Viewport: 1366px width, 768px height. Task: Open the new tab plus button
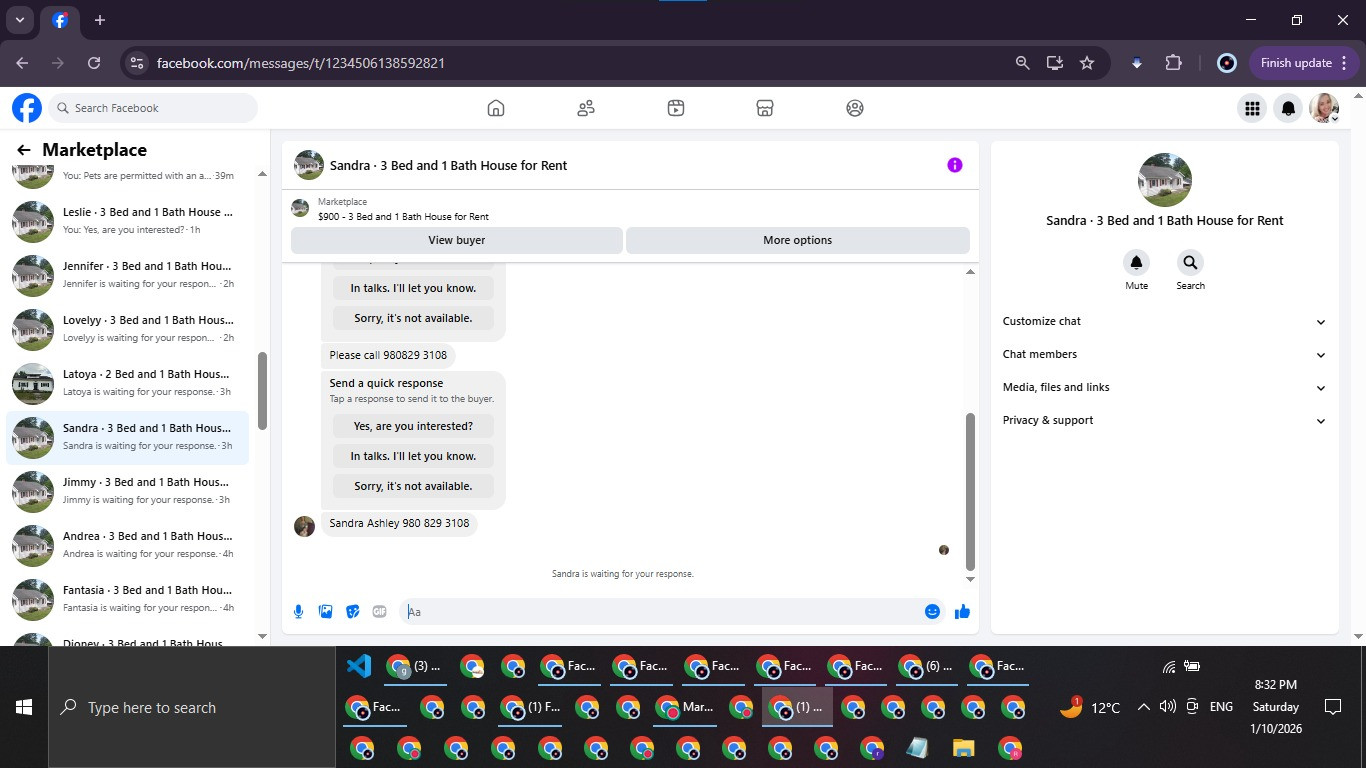(100, 20)
